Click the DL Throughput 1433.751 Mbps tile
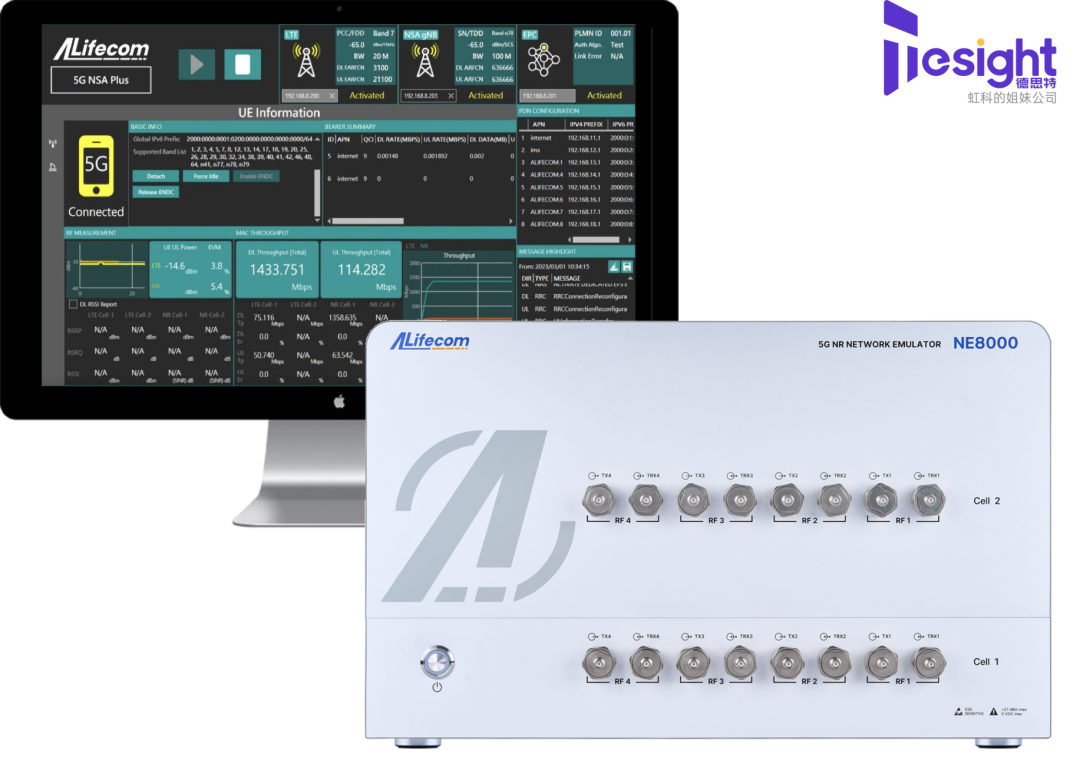 pyautogui.click(x=277, y=269)
